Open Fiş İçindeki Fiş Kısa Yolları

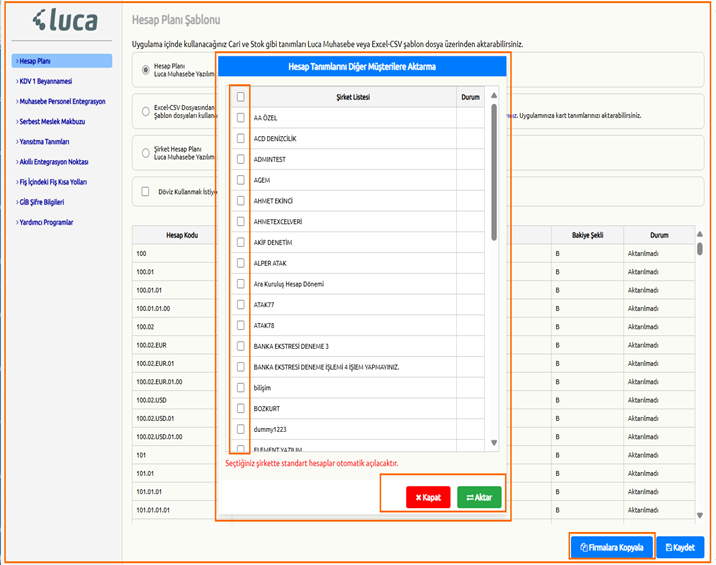point(51,182)
